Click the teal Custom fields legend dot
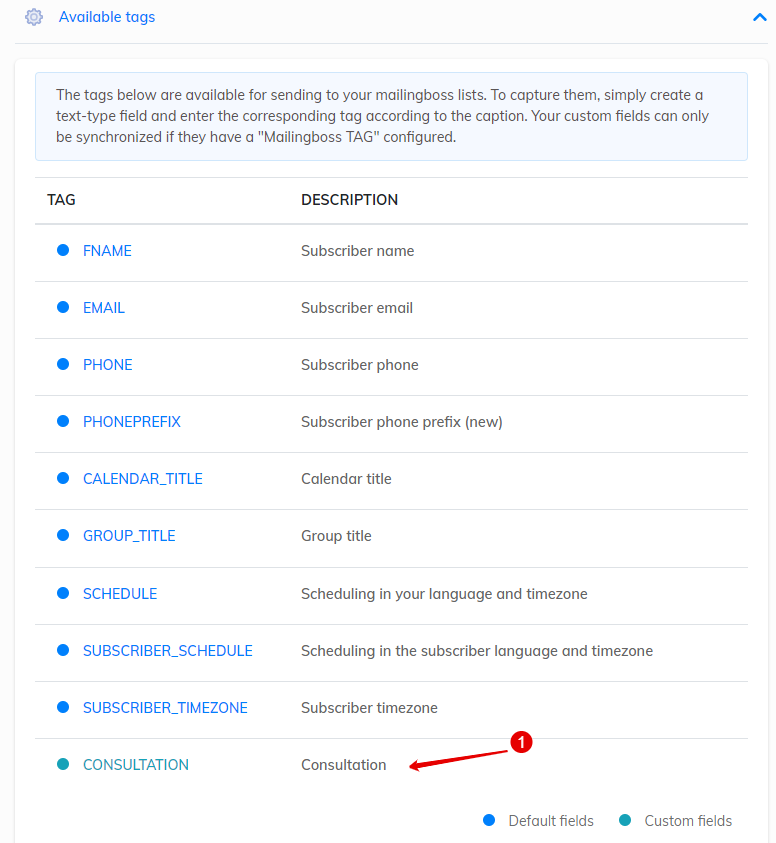The width and height of the screenshot is (776, 843). pos(625,820)
